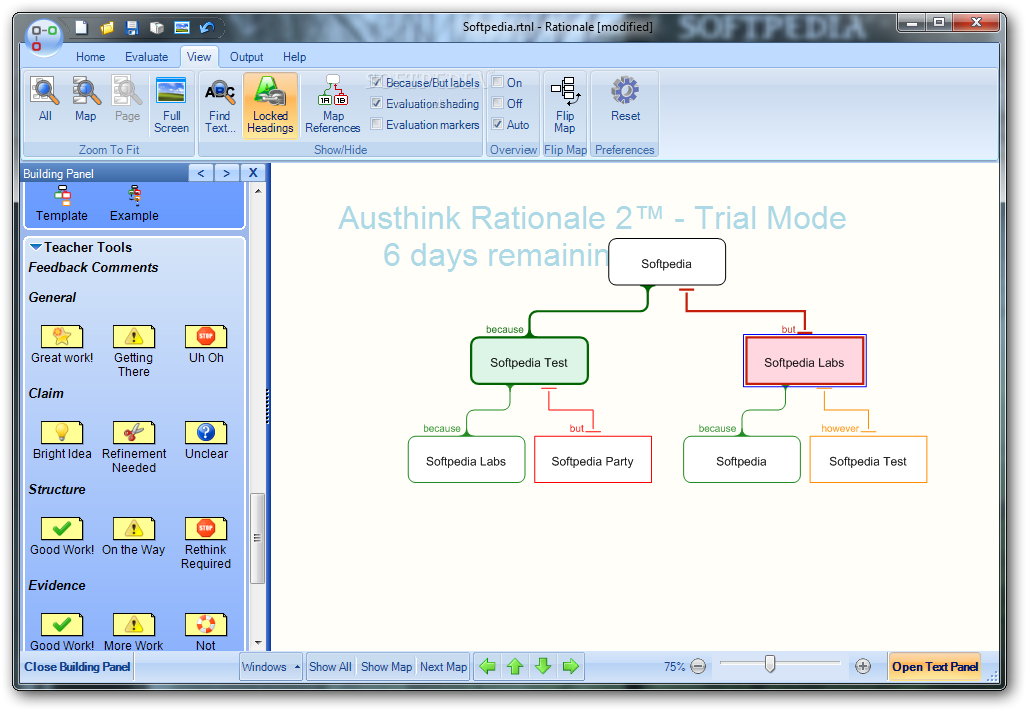This screenshot has height=711, width=1027.
Task: Click the zoom slider handle
Action: pyautogui.click(x=770, y=665)
